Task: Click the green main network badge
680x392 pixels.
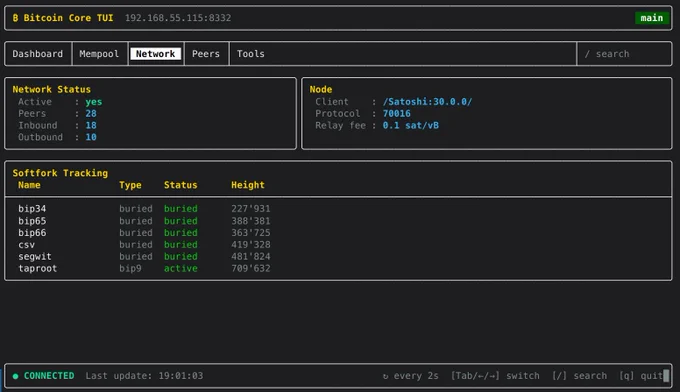Action: click(x=652, y=18)
